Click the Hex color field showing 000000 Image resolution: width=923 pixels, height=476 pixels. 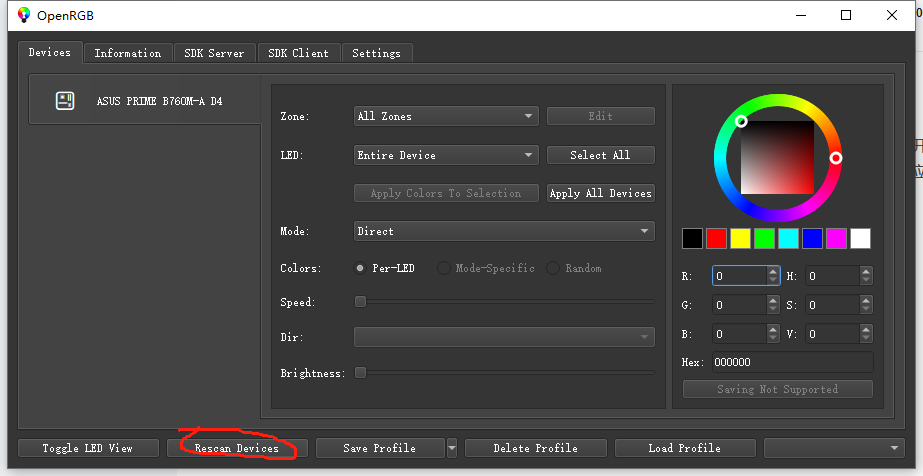click(x=793, y=362)
